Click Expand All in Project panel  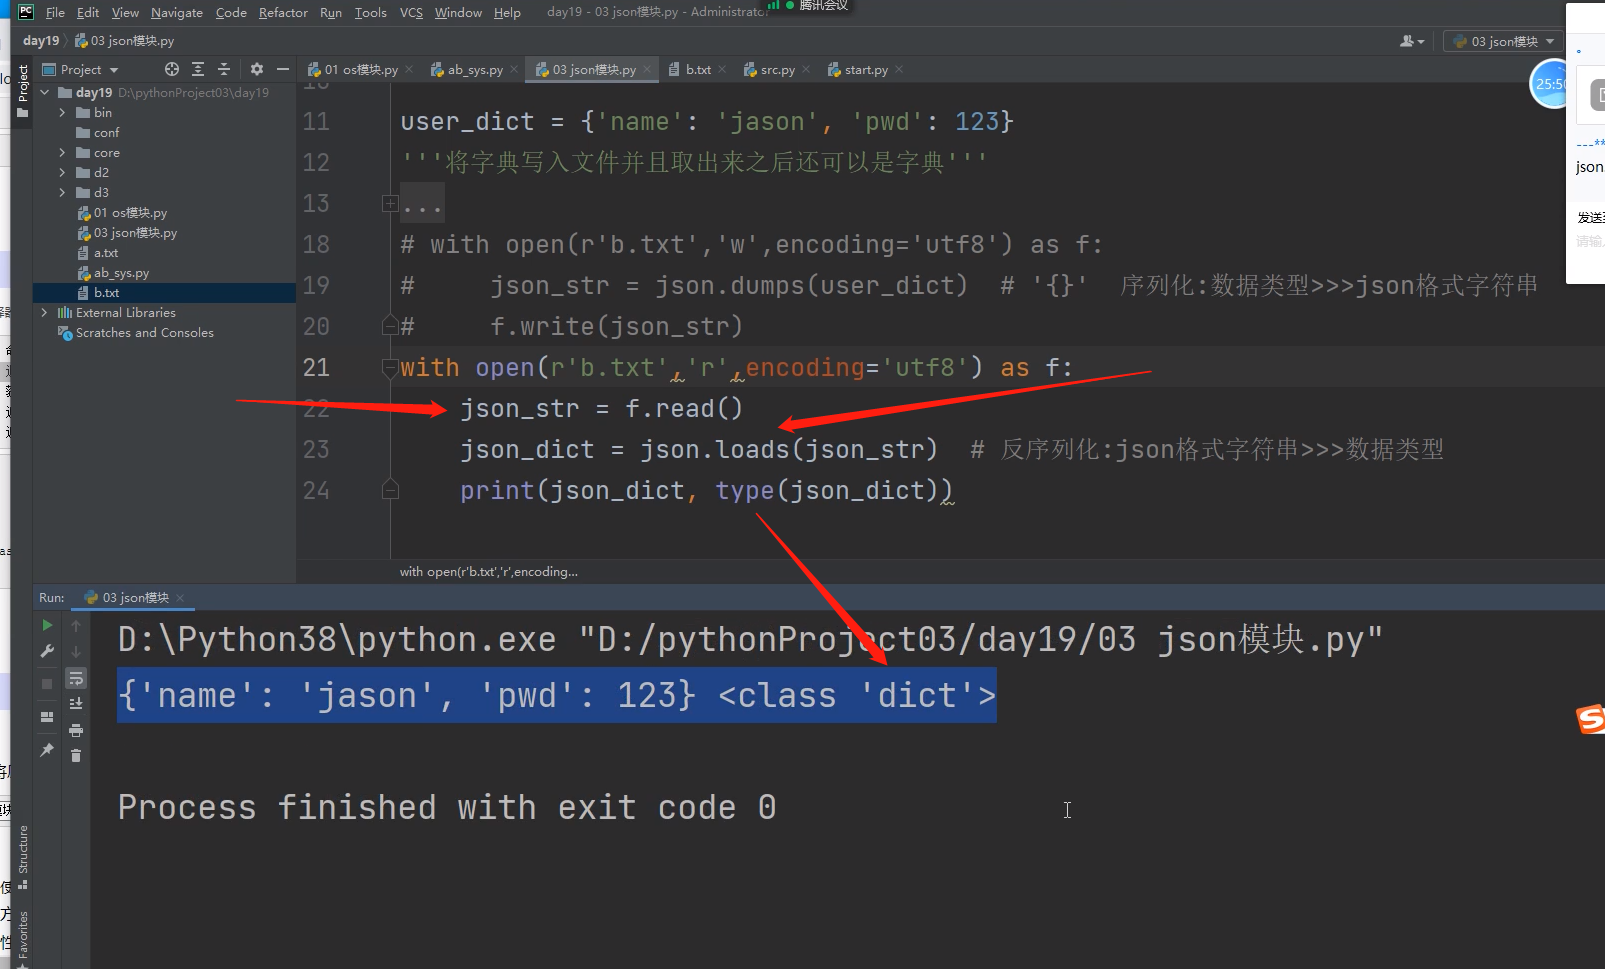click(x=198, y=69)
